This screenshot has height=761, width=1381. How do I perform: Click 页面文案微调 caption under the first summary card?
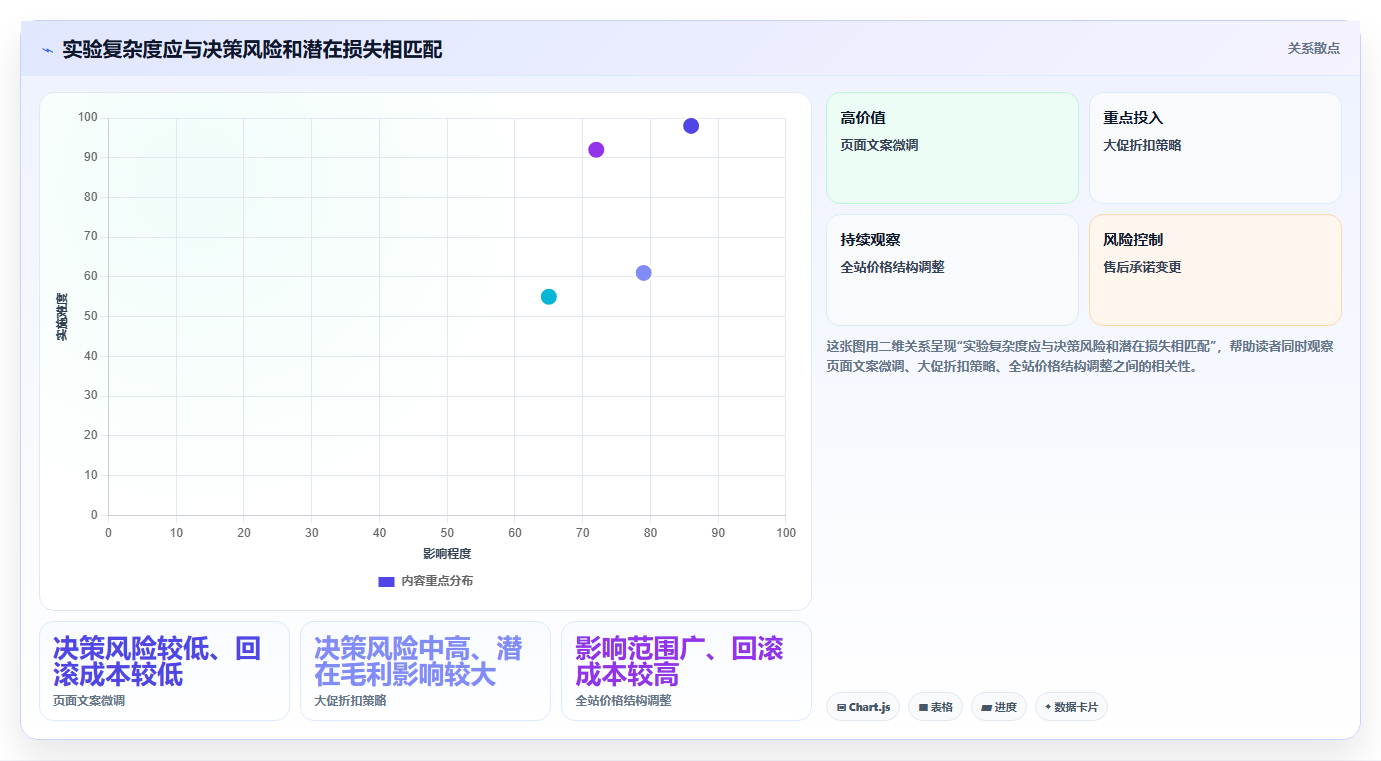[x=89, y=701]
